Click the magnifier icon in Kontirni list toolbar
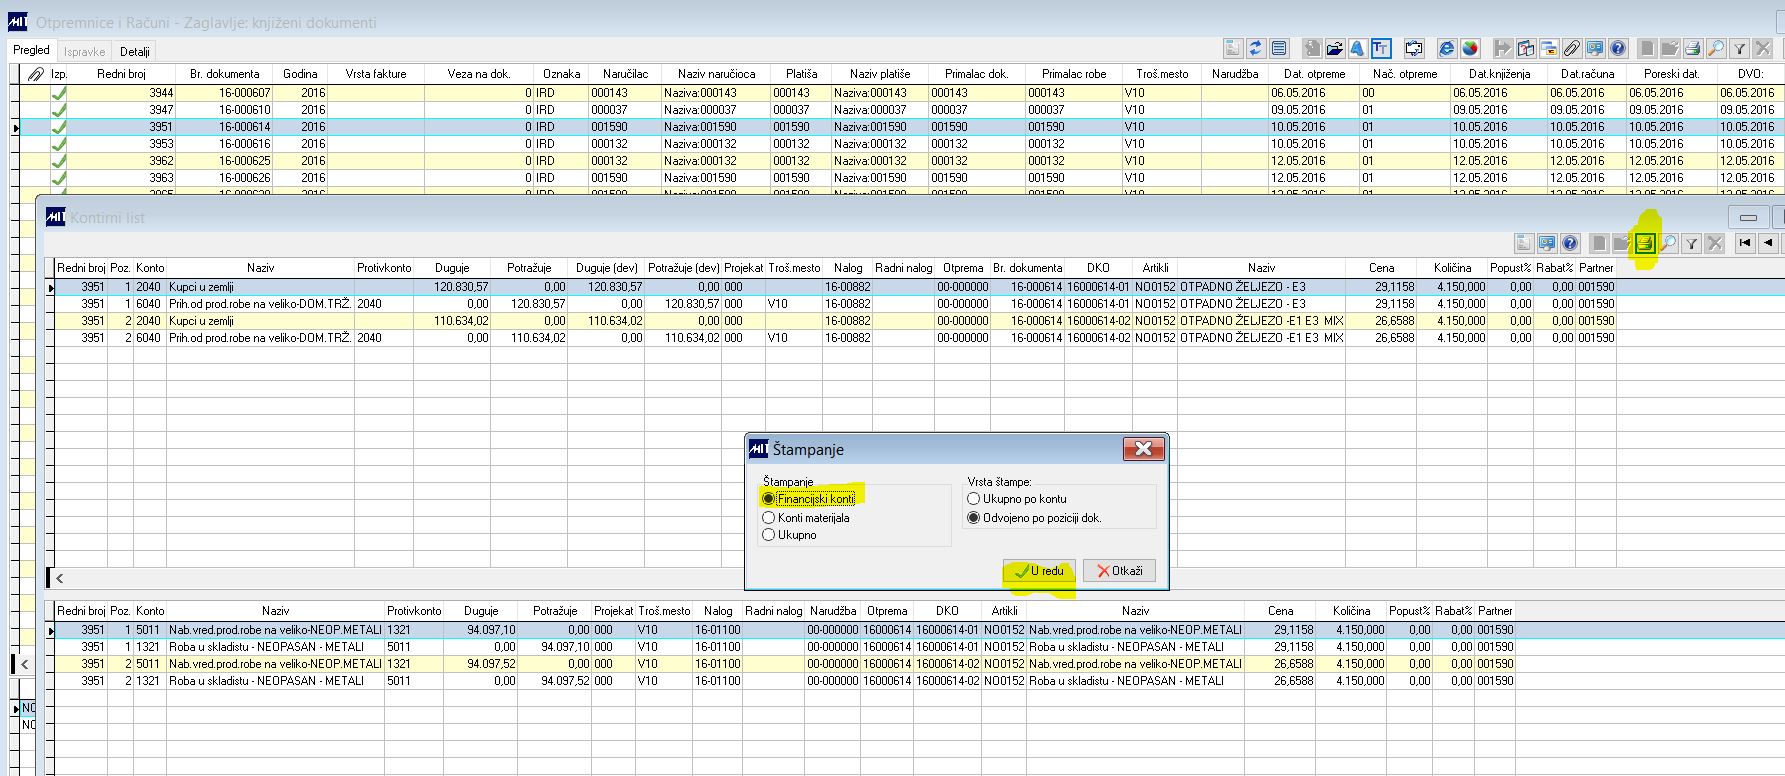This screenshot has width=1785, height=776. (x=1668, y=243)
